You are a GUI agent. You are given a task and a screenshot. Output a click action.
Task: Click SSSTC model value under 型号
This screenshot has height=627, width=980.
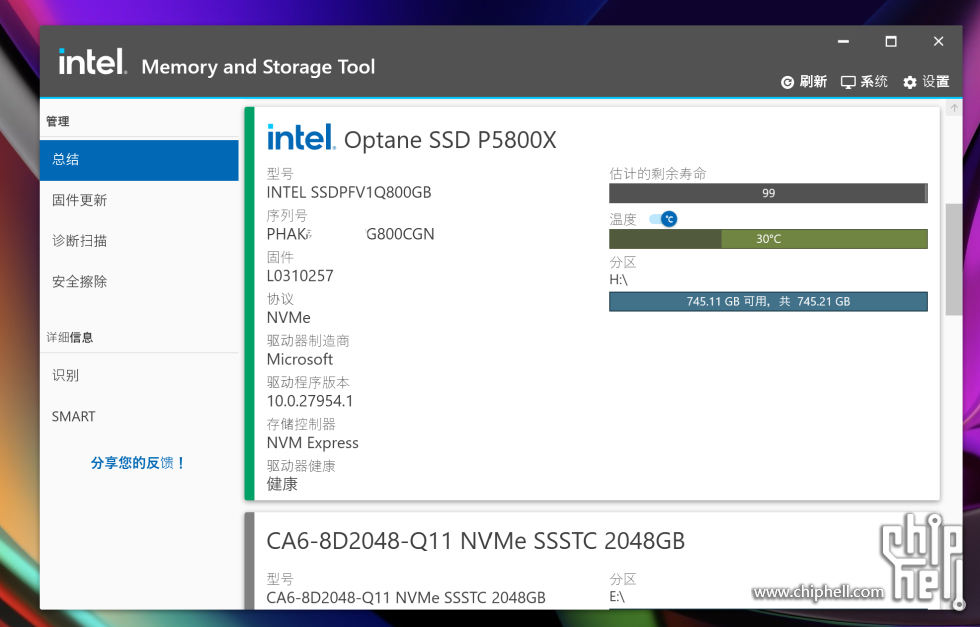tap(406, 598)
